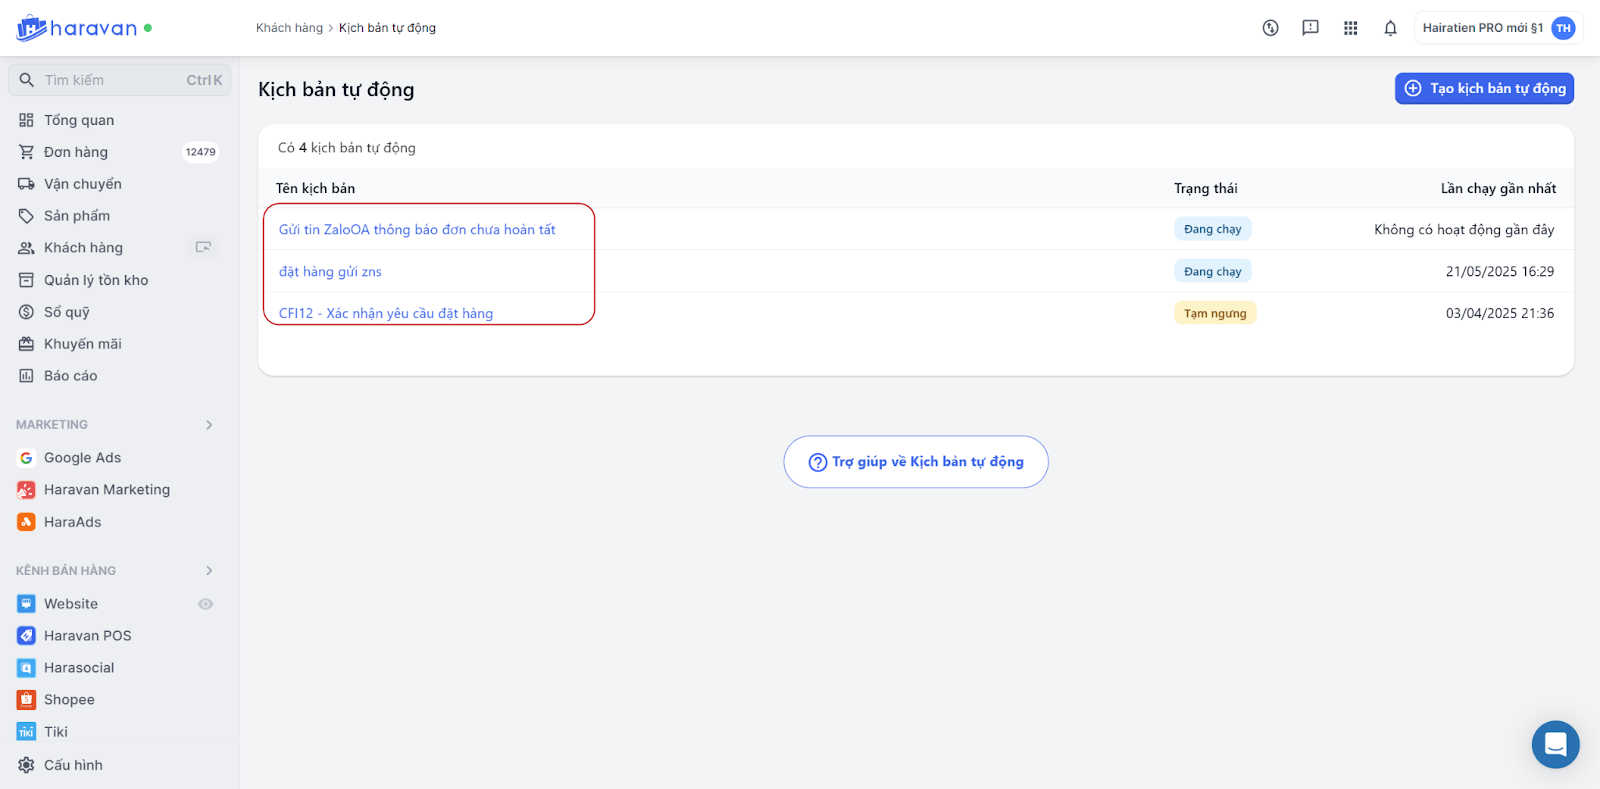Toggle the Website eye visibility icon
Viewport: 1600px width, 789px height.
pos(206,604)
